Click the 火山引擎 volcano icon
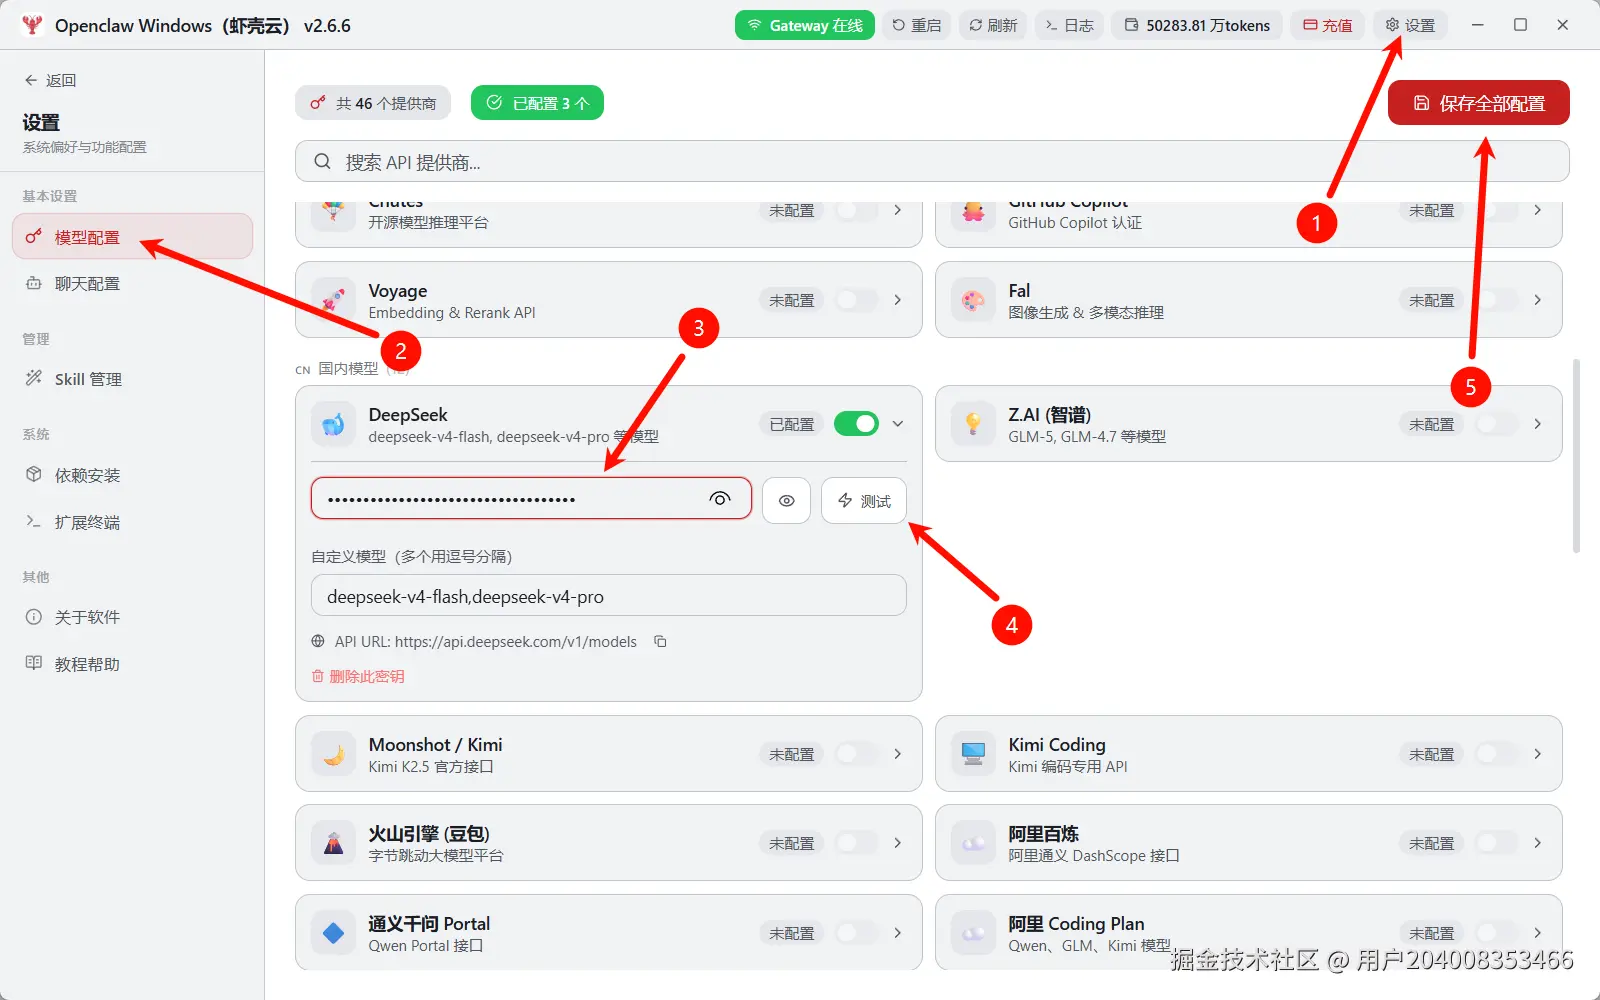The height and width of the screenshot is (1000, 1600). tap(334, 843)
